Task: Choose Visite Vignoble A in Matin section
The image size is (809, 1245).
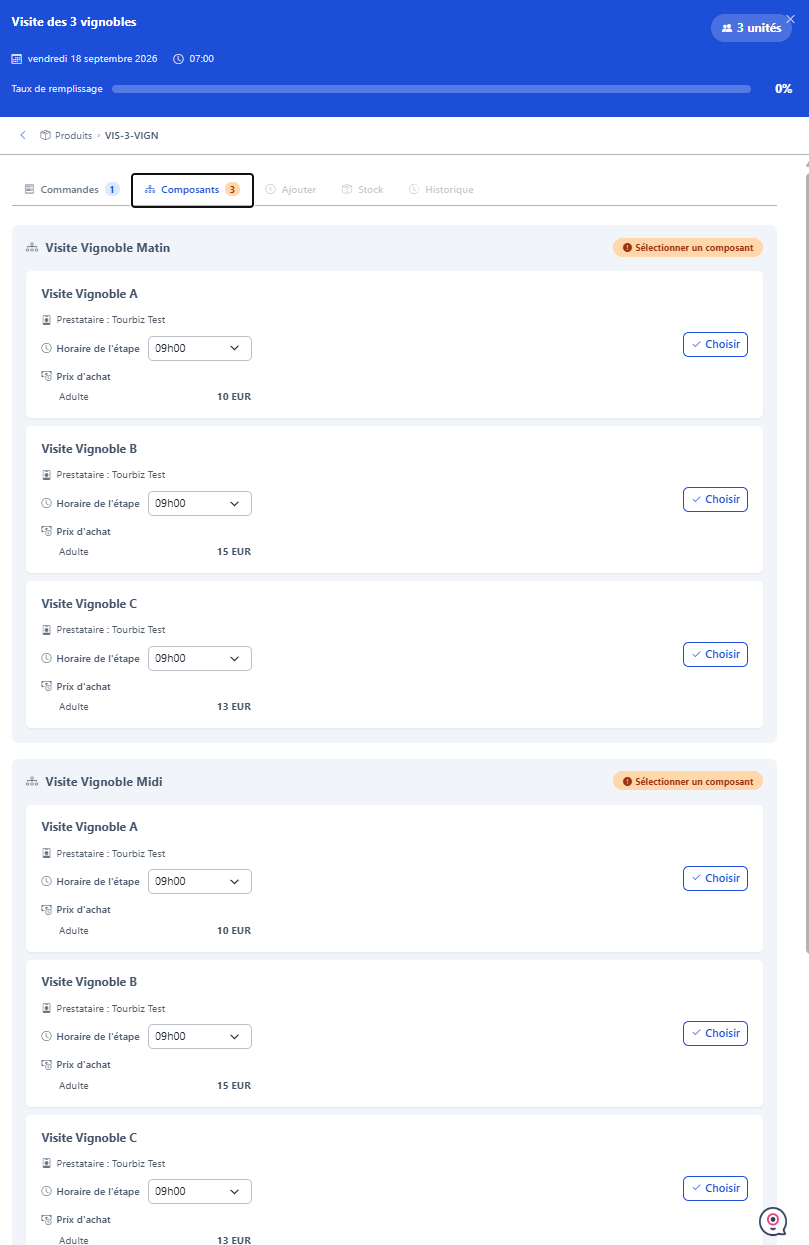Action: [x=715, y=344]
